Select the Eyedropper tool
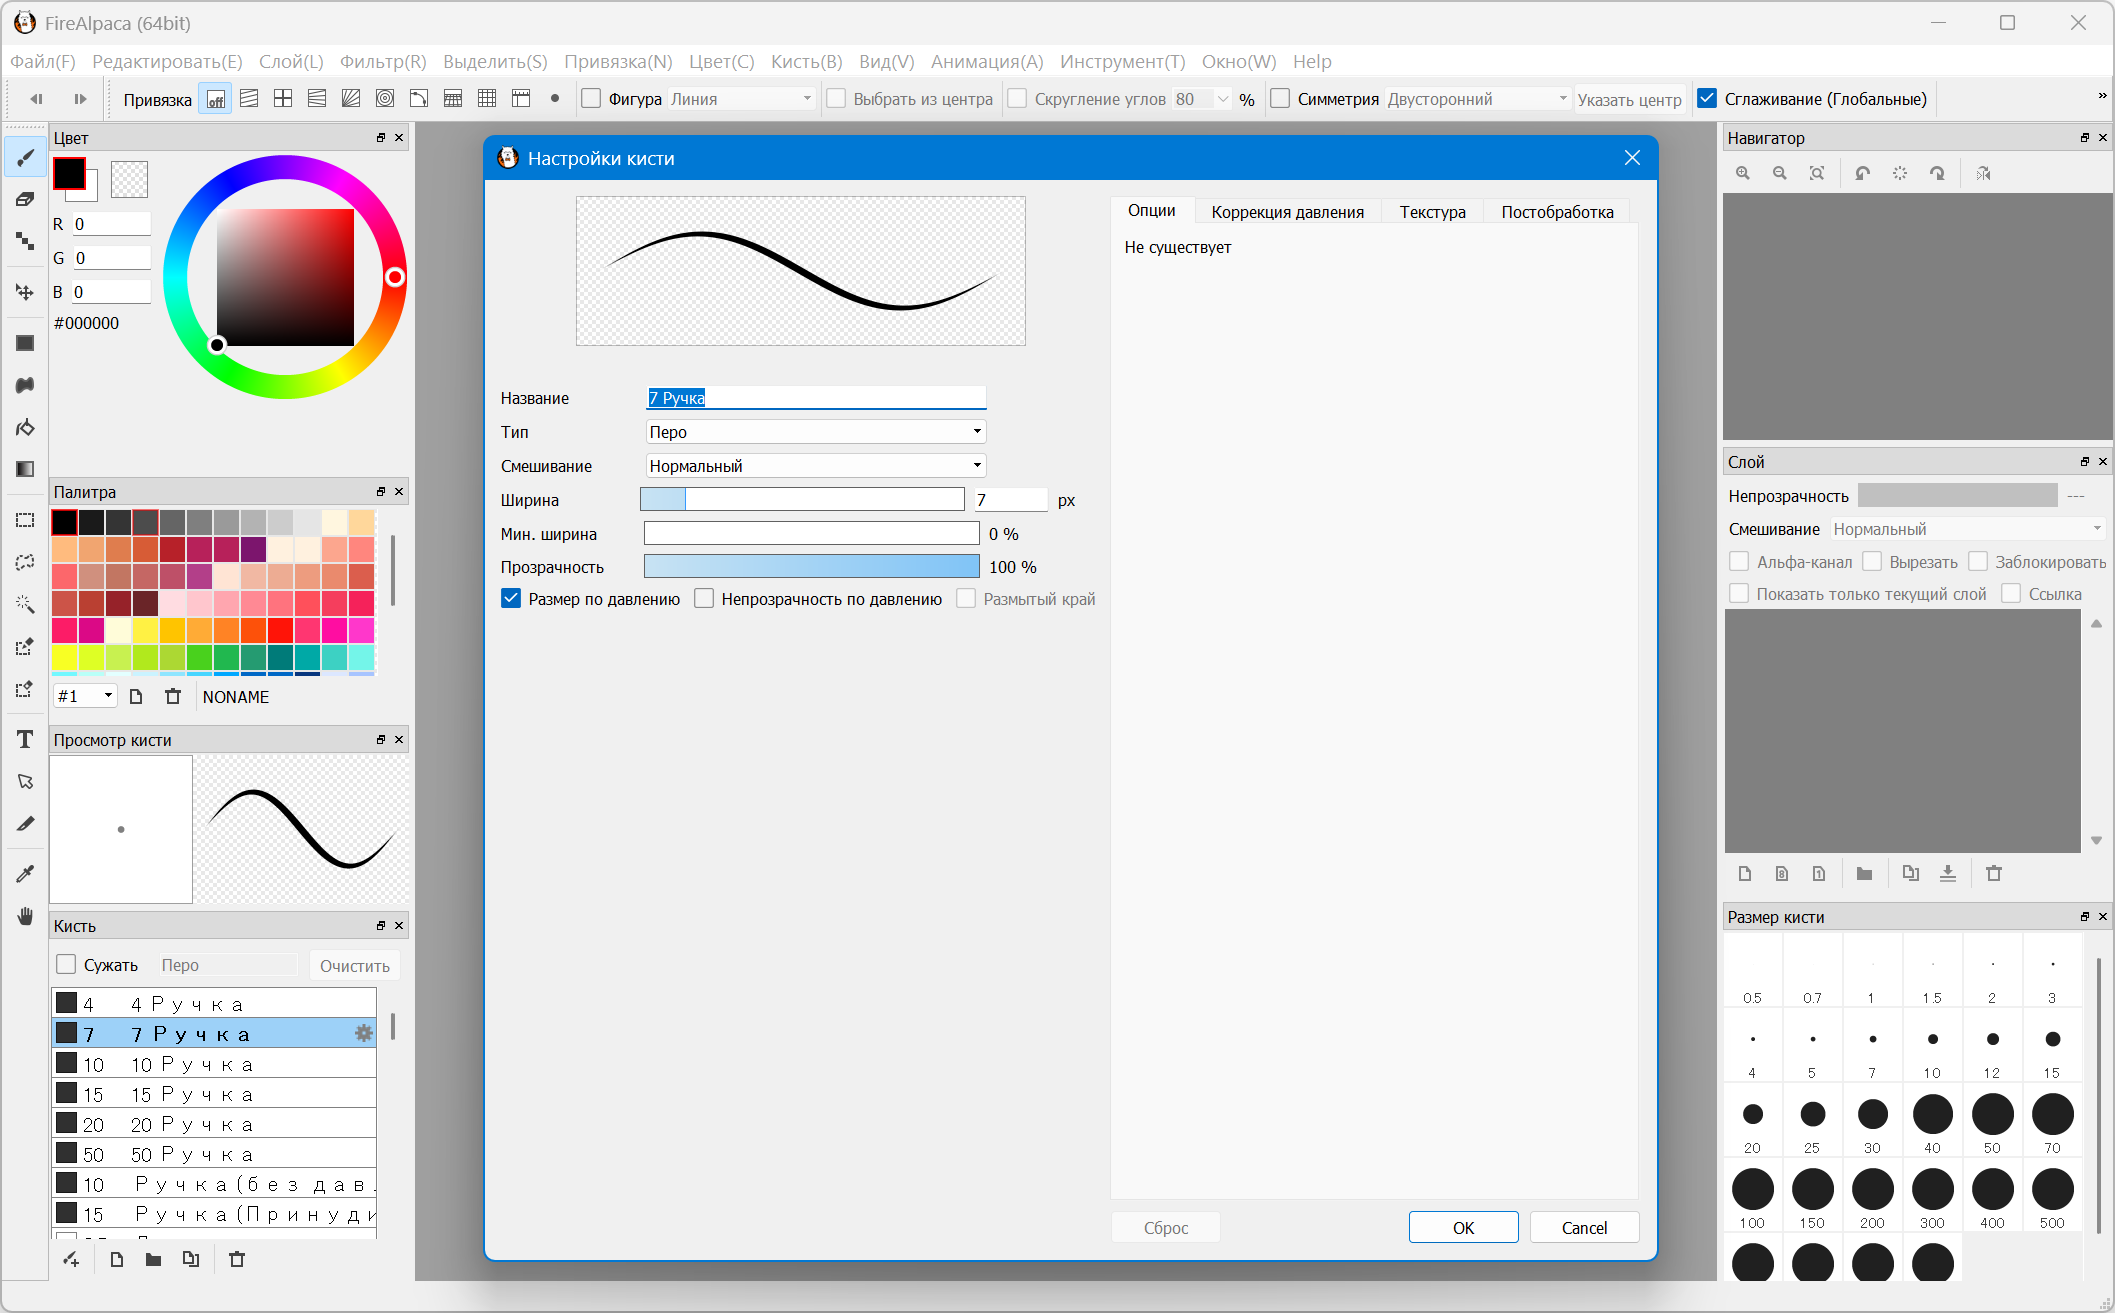Screen dimensions: 2115x1313 point(25,874)
